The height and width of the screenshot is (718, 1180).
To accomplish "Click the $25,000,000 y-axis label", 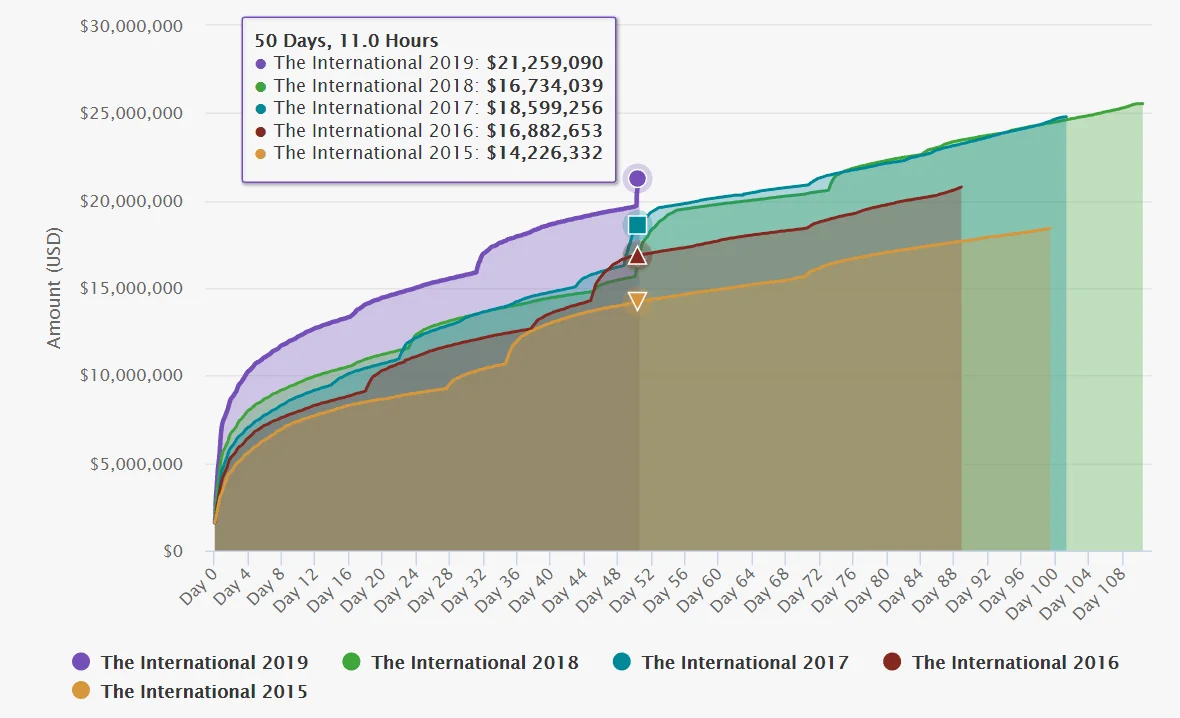I will point(132,113).
